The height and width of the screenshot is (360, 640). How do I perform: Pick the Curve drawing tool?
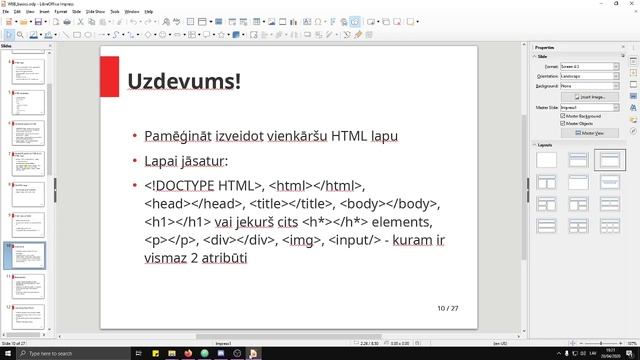click(116, 35)
